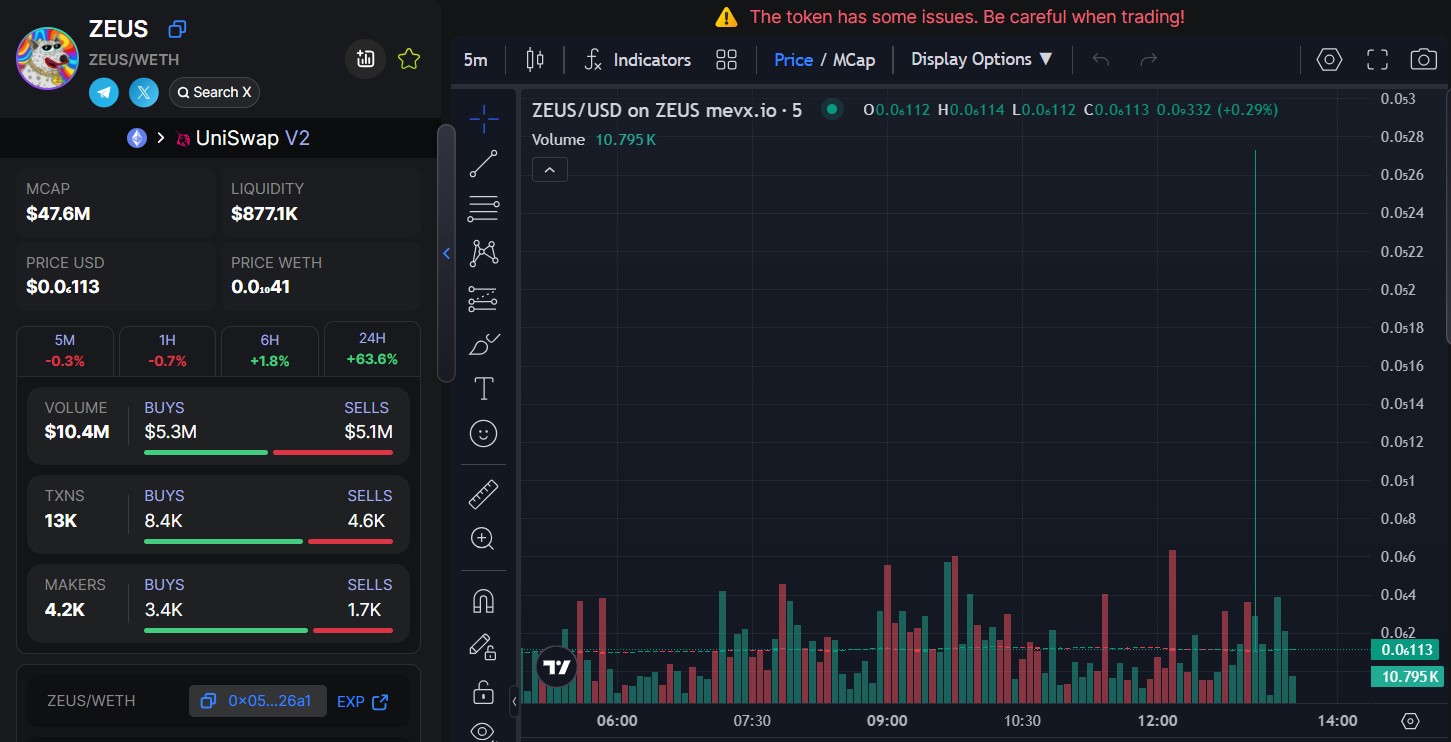Viewport: 1451px width, 742px height.
Task: Toggle visibility of all drawings eye icon
Action: coord(483,731)
